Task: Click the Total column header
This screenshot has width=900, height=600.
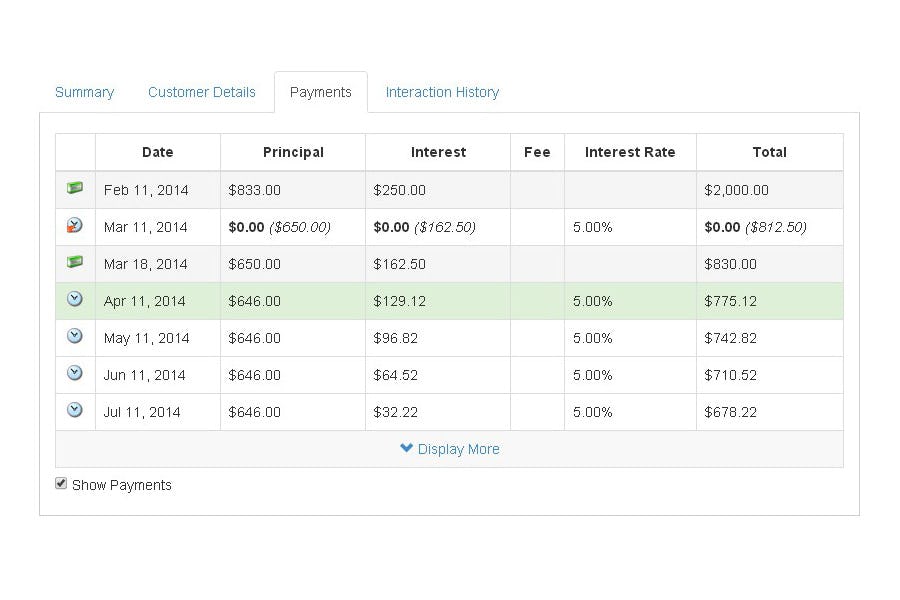Action: pos(769,152)
